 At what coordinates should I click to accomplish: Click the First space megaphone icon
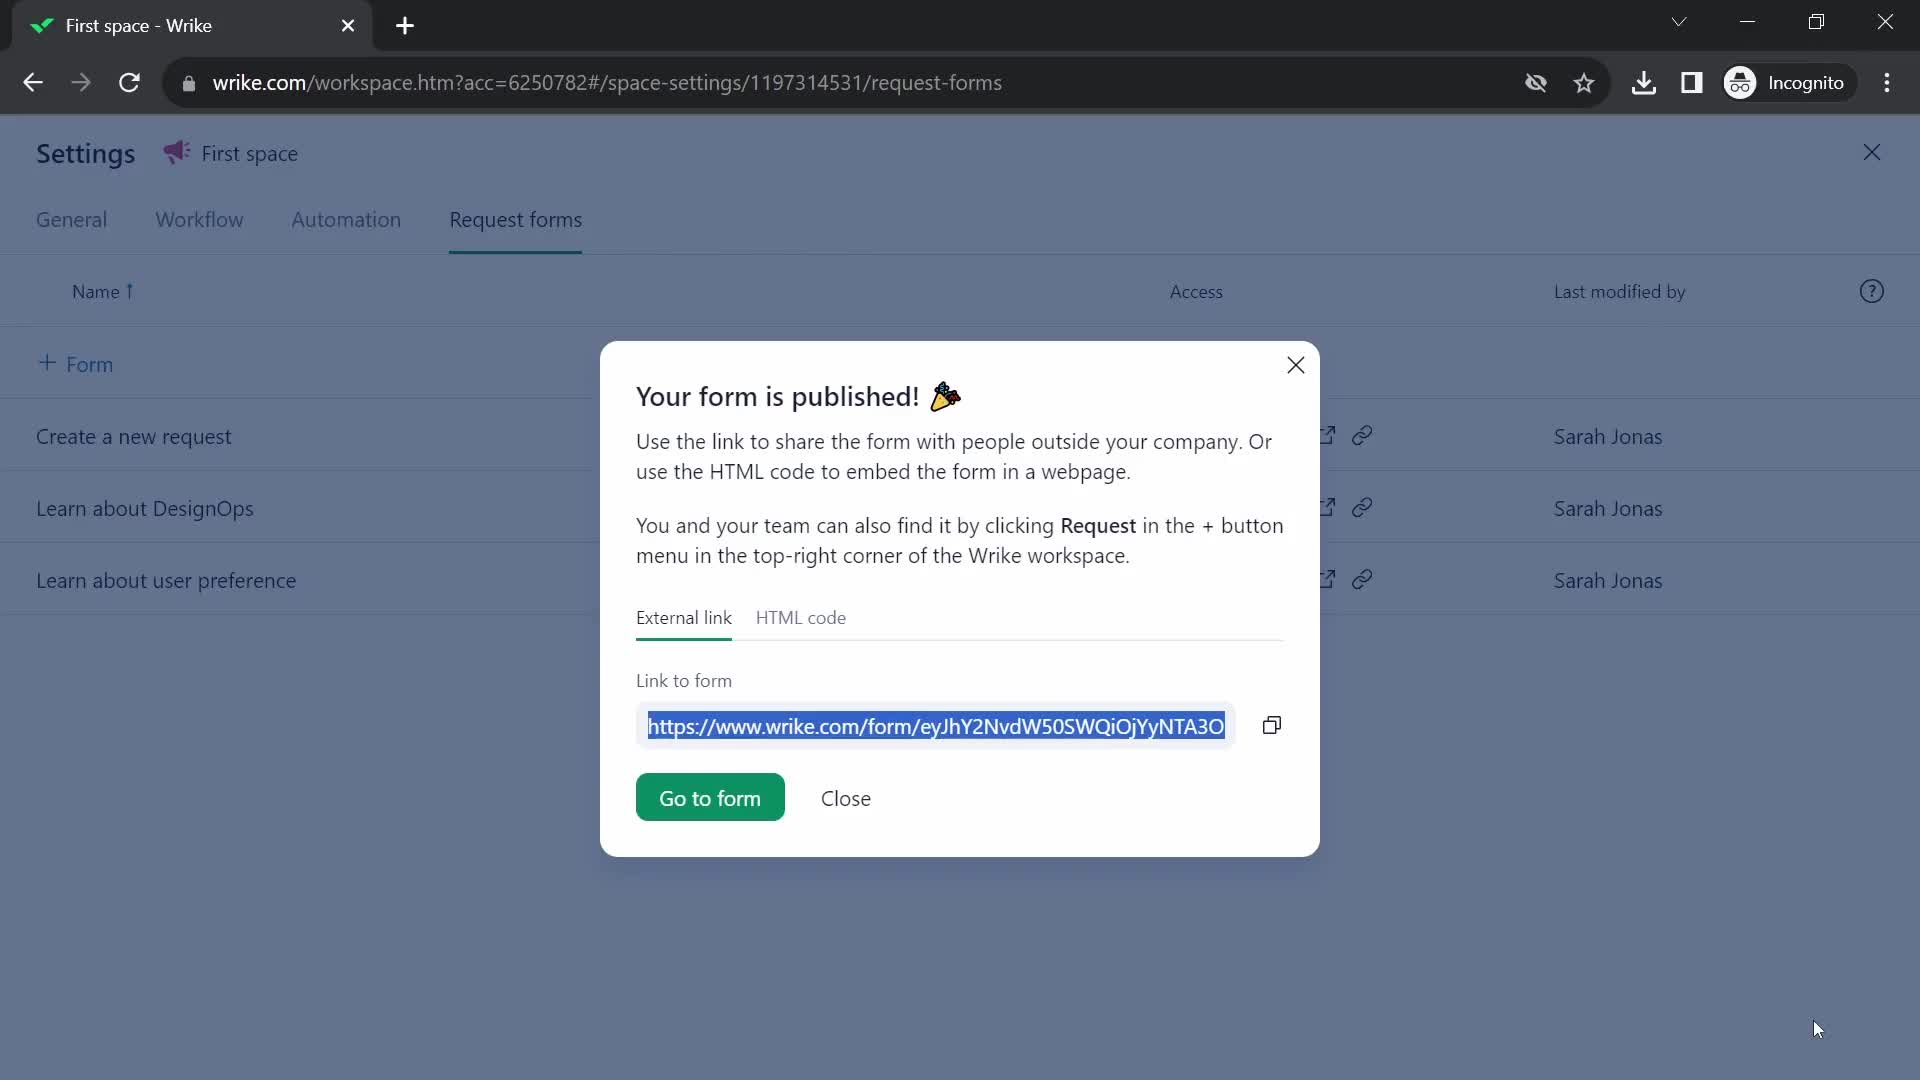pyautogui.click(x=176, y=152)
